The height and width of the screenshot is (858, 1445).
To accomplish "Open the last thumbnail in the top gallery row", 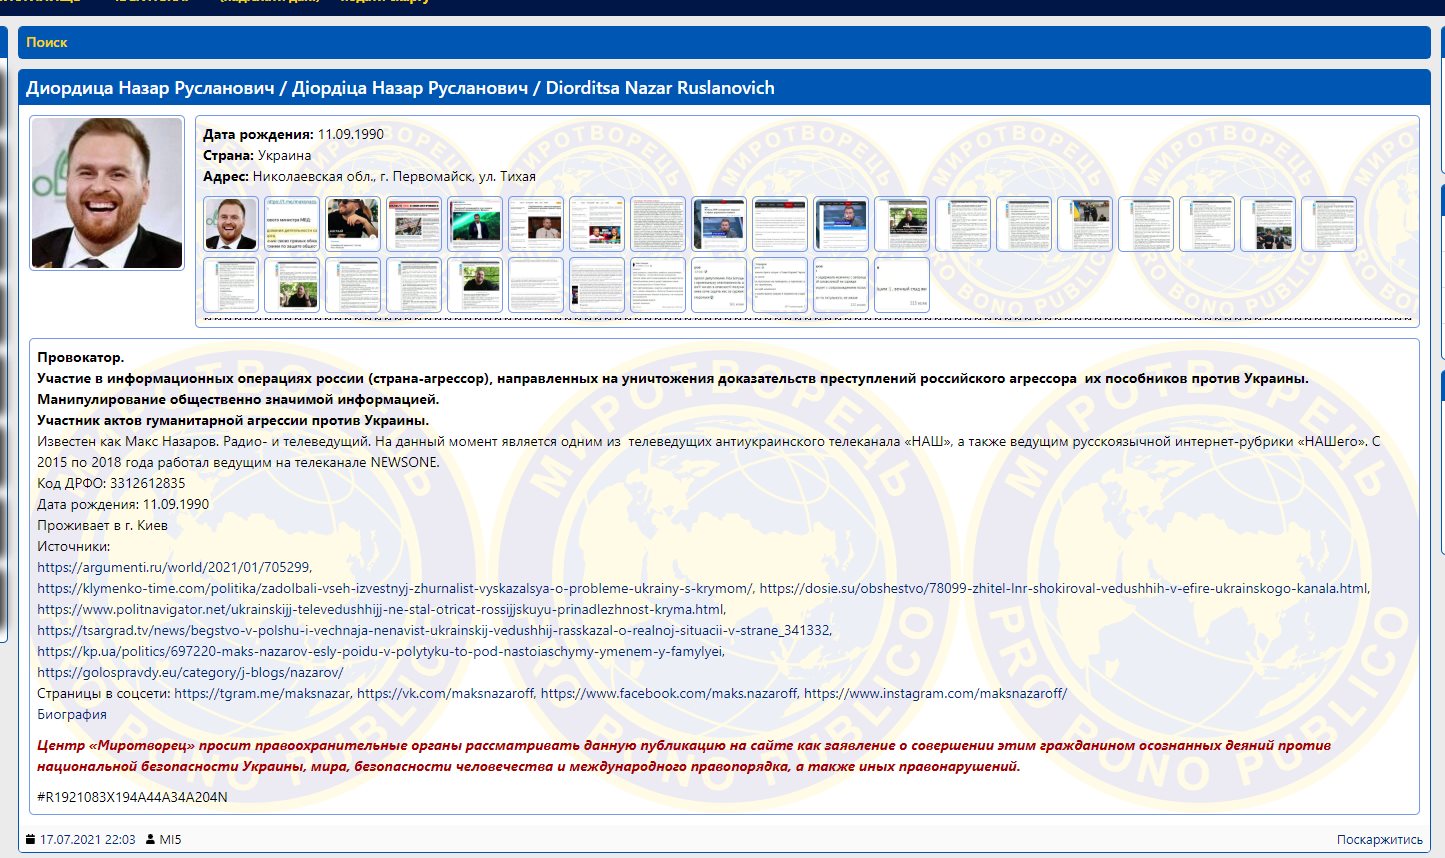I will point(1329,224).
